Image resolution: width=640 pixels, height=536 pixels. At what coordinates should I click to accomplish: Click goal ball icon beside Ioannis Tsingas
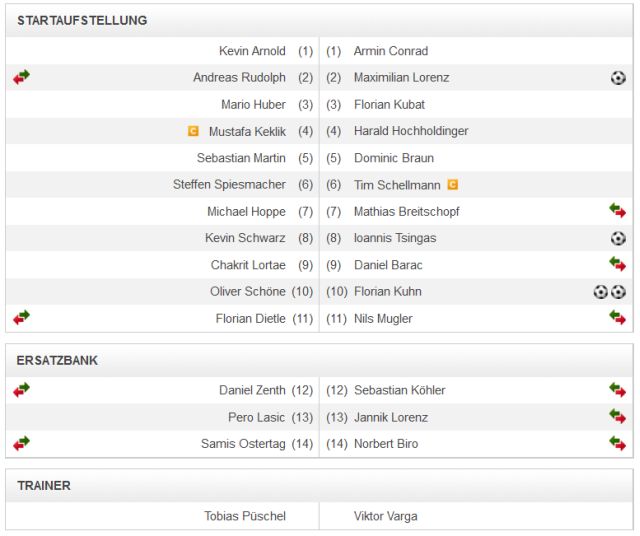click(618, 238)
